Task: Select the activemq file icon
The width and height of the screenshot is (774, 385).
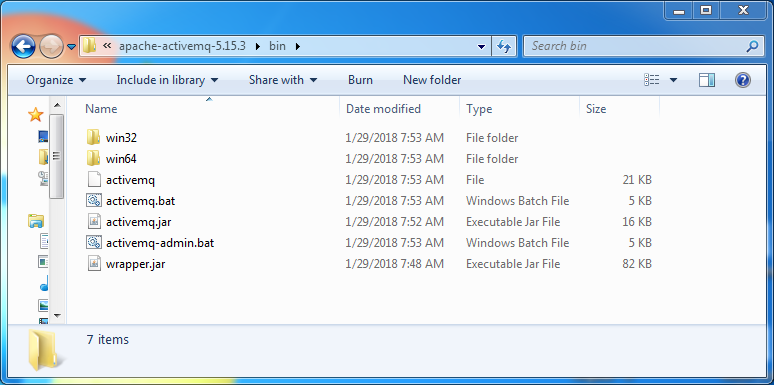Action: (x=94, y=180)
